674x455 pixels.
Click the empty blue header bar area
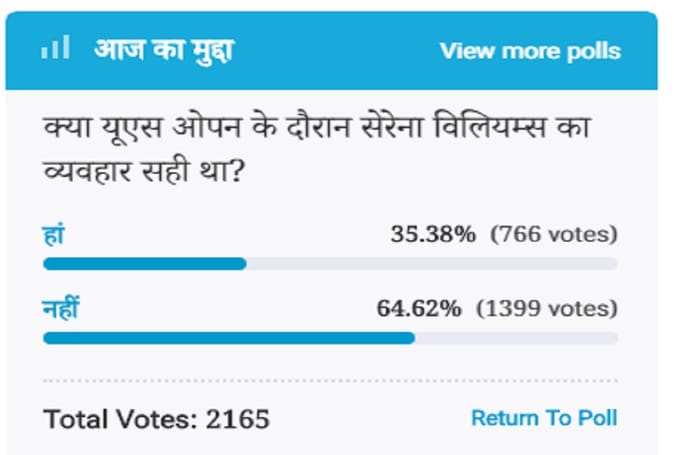[x=340, y=50]
